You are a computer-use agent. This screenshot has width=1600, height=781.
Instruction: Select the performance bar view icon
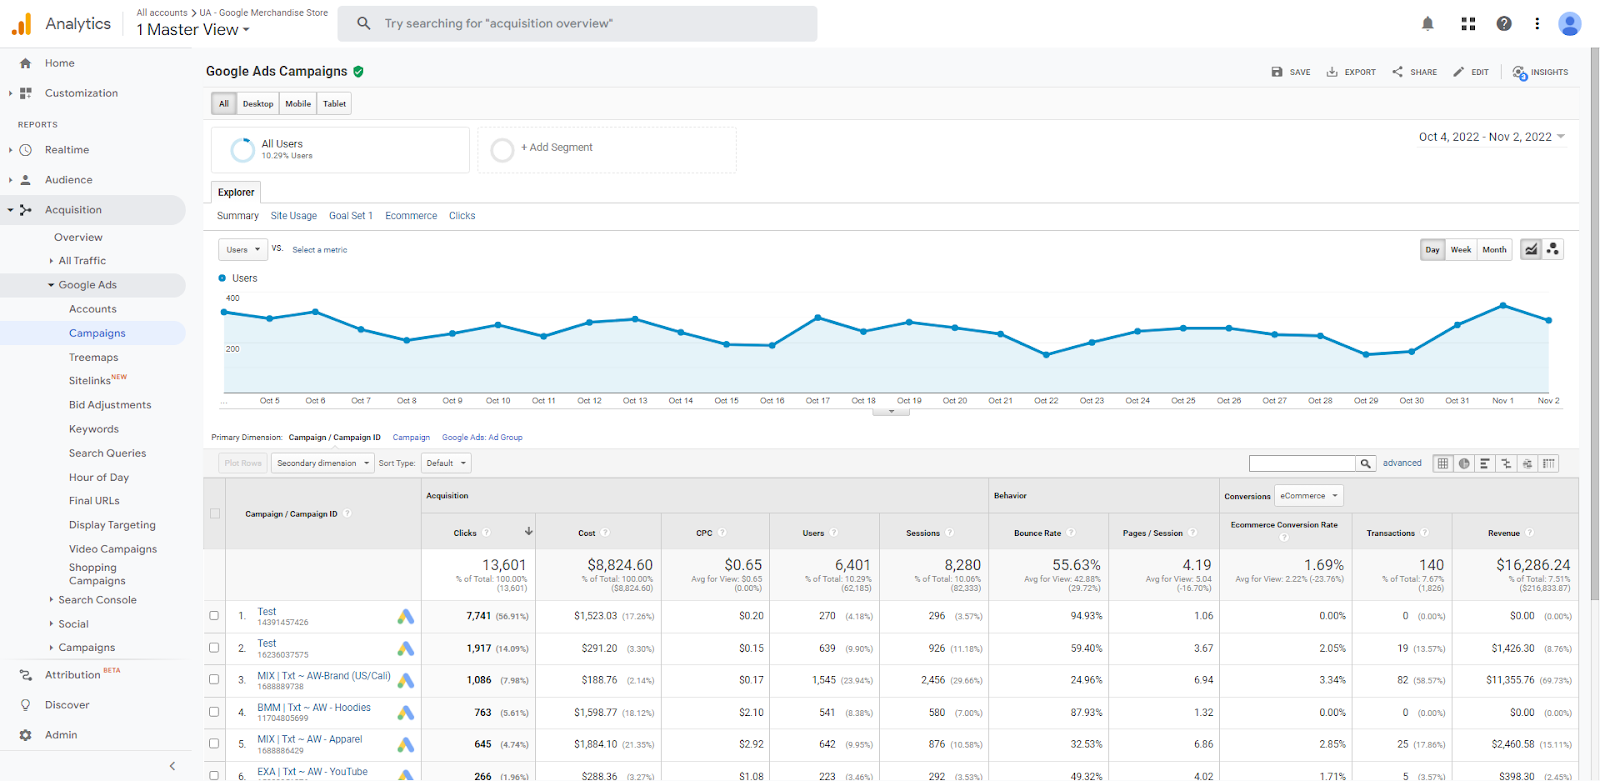1485,463
